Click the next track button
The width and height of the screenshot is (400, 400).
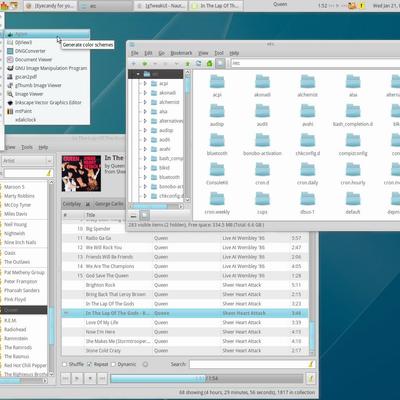pos(102,378)
